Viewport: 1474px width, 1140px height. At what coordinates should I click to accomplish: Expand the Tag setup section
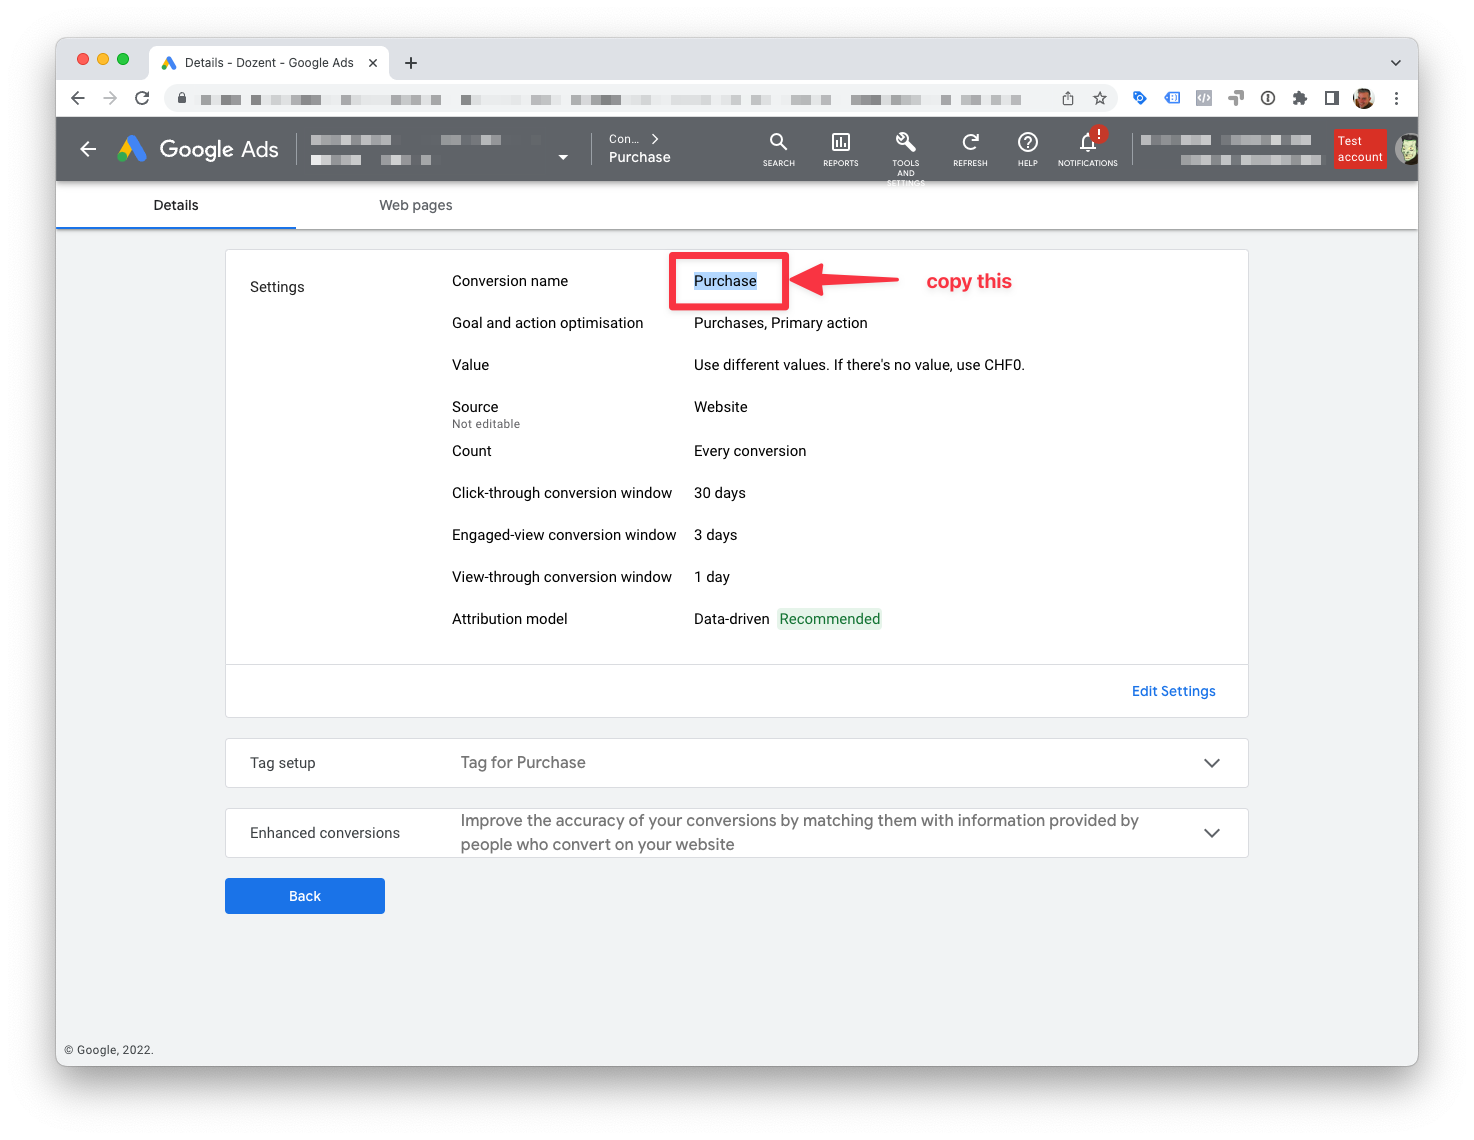click(1212, 763)
